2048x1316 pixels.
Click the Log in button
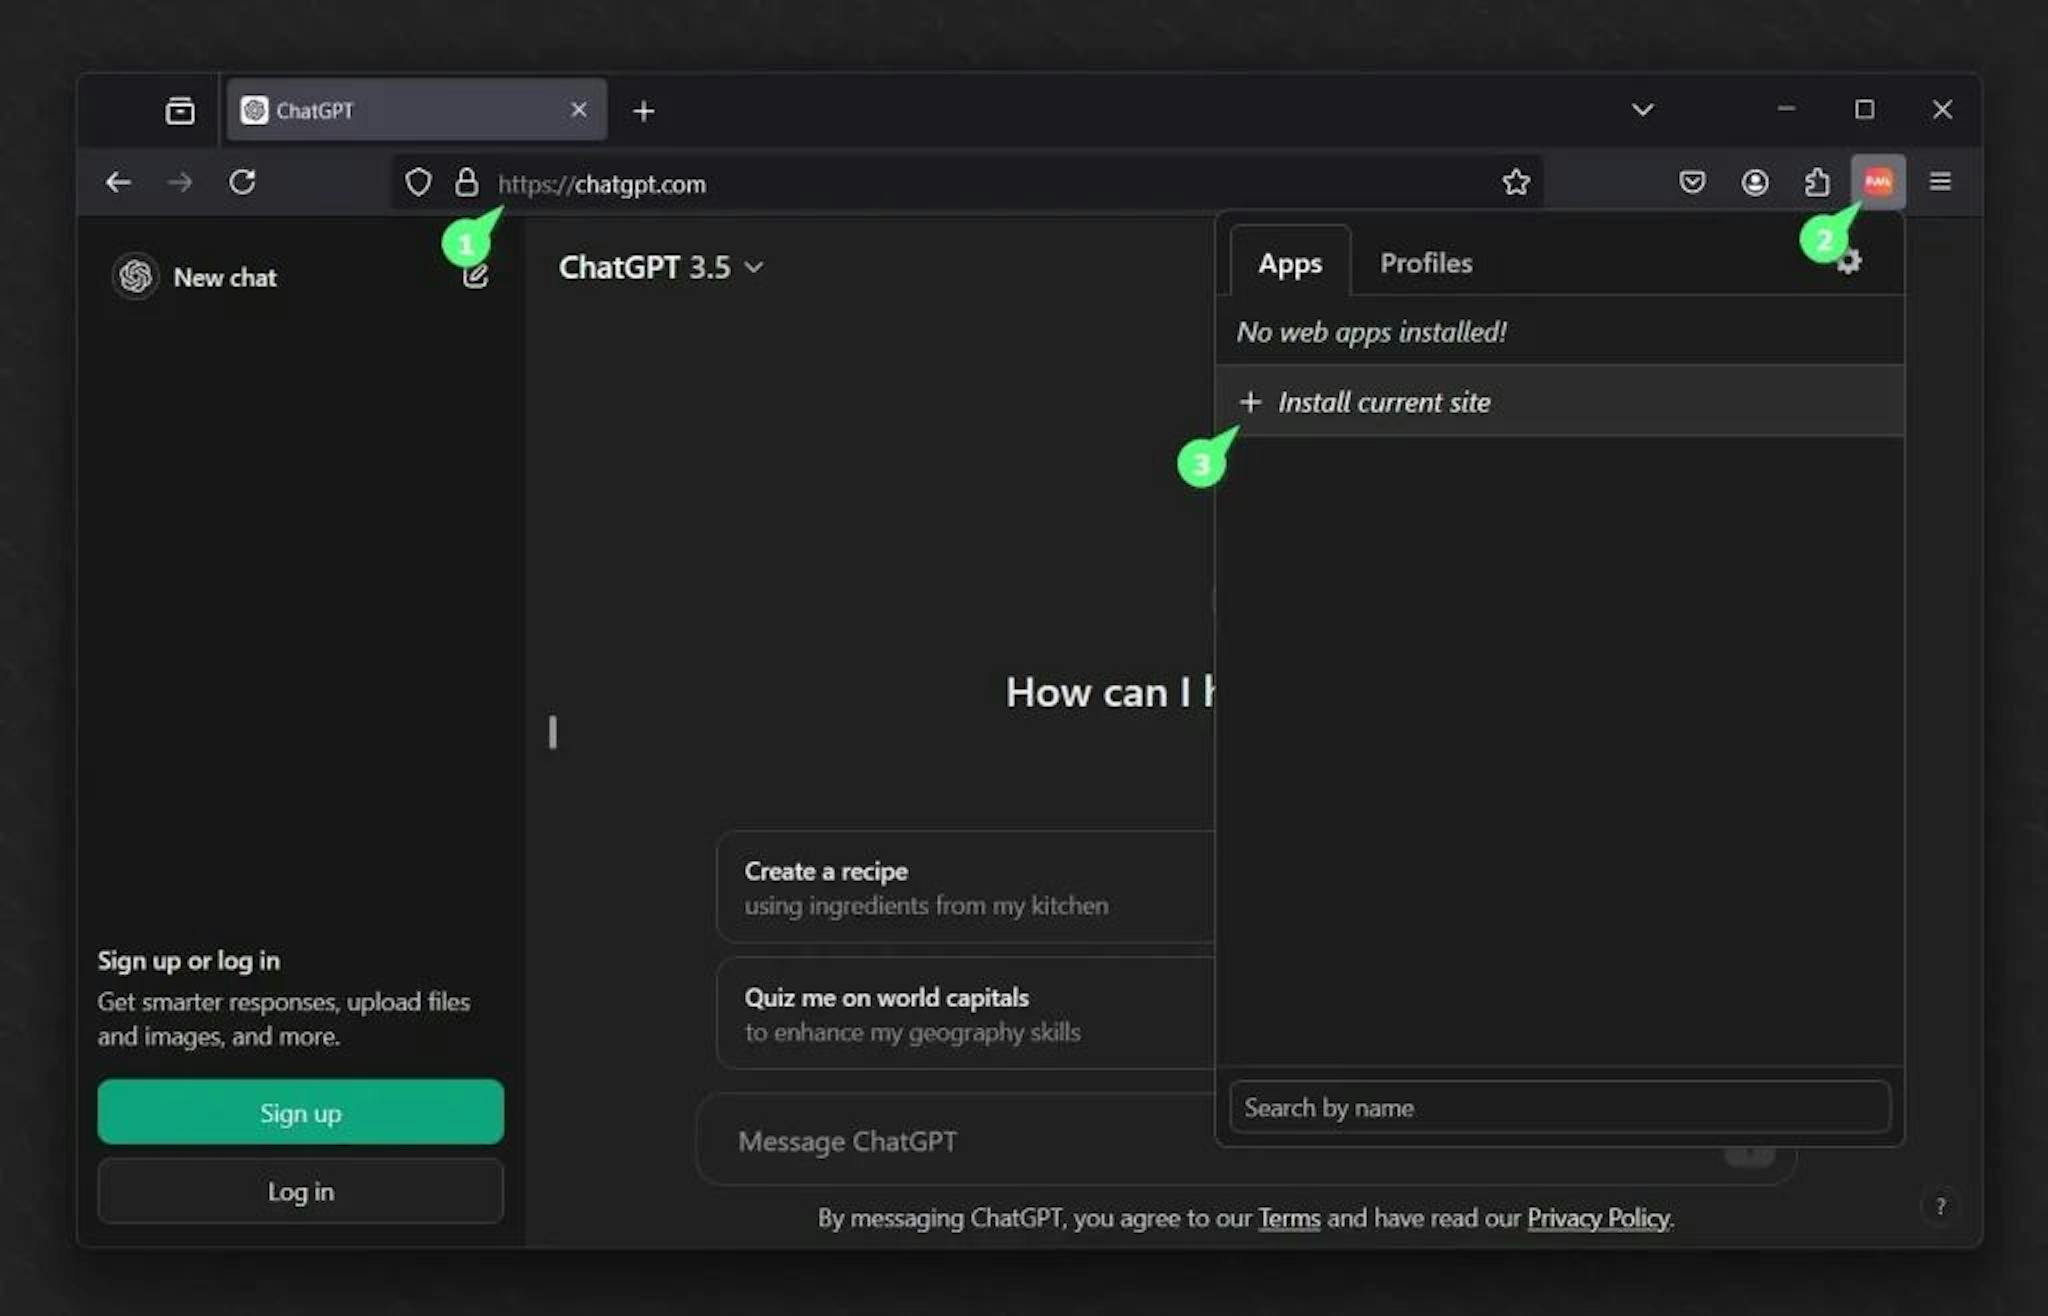[301, 1191]
